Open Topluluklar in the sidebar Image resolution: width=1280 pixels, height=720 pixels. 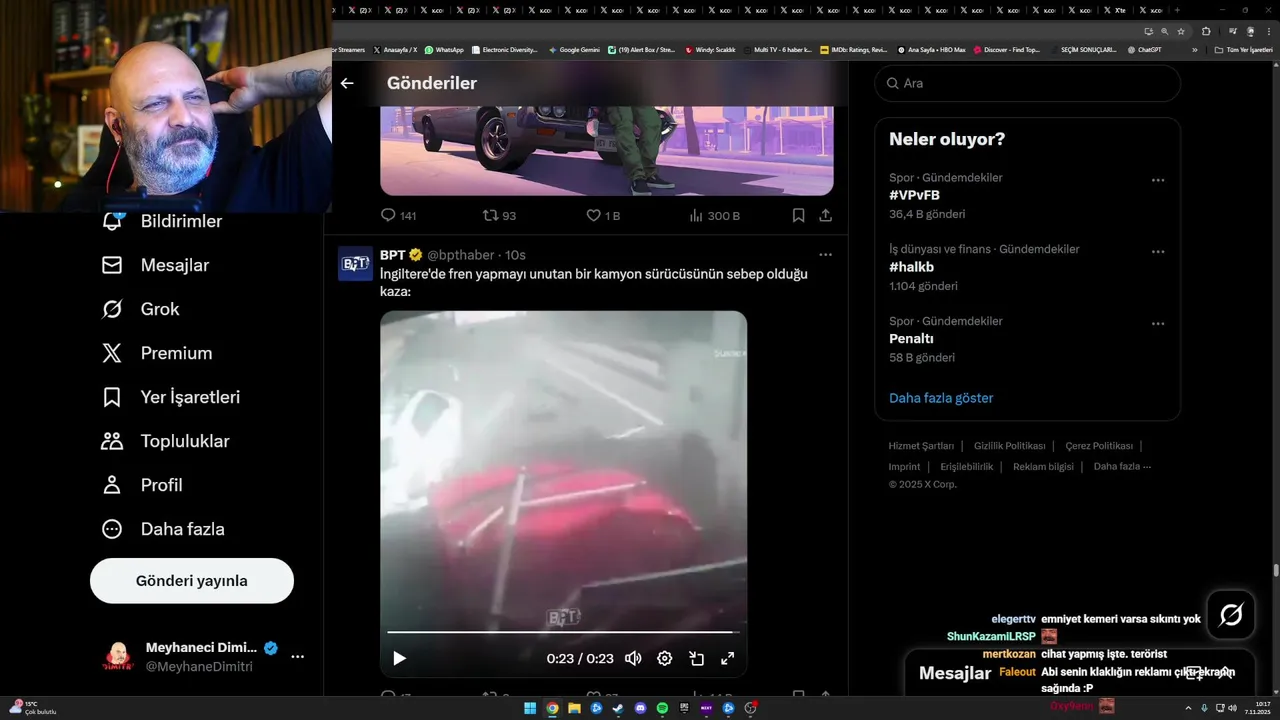(x=166, y=441)
